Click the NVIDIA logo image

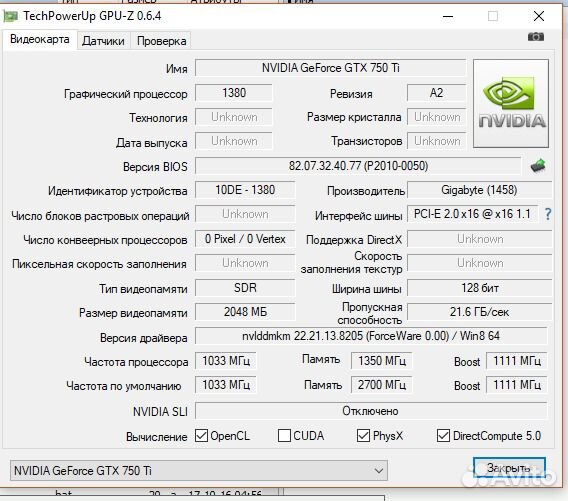(x=511, y=103)
